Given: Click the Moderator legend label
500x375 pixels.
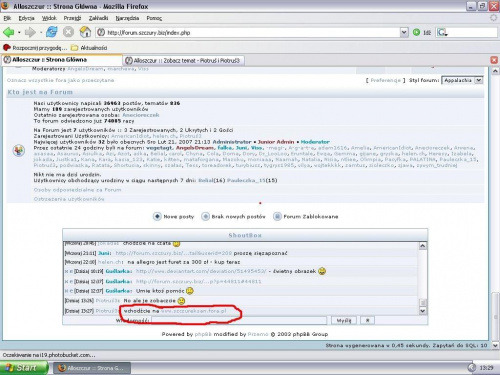Looking at the screenshot, I should (315, 142).
